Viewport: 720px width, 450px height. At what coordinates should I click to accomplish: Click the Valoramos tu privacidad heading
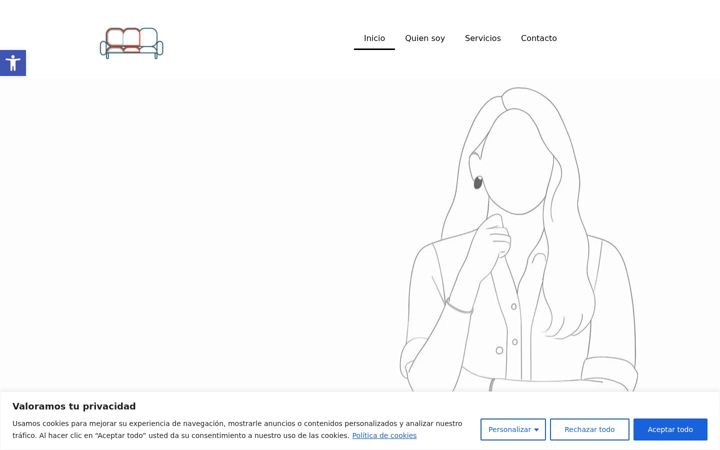point(74,406)
